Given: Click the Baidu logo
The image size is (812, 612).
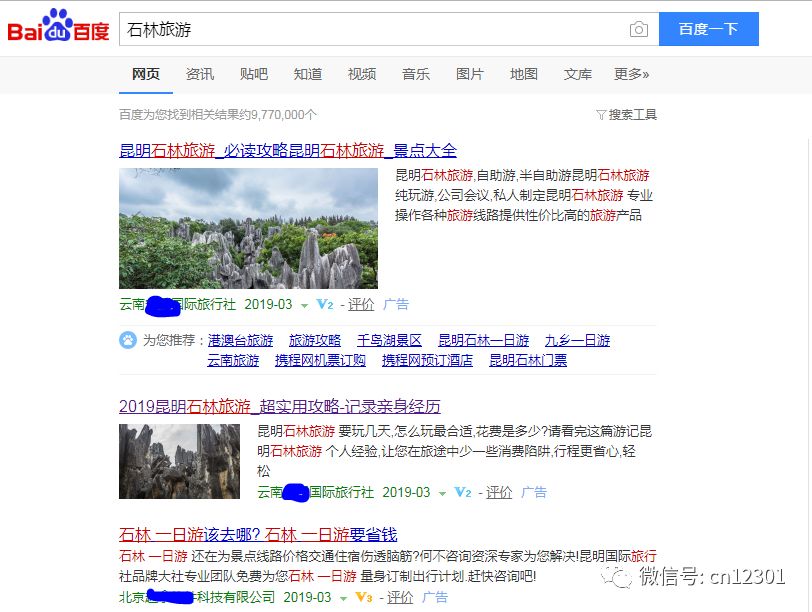Looking at the screenshot, I should click(58, 26).
